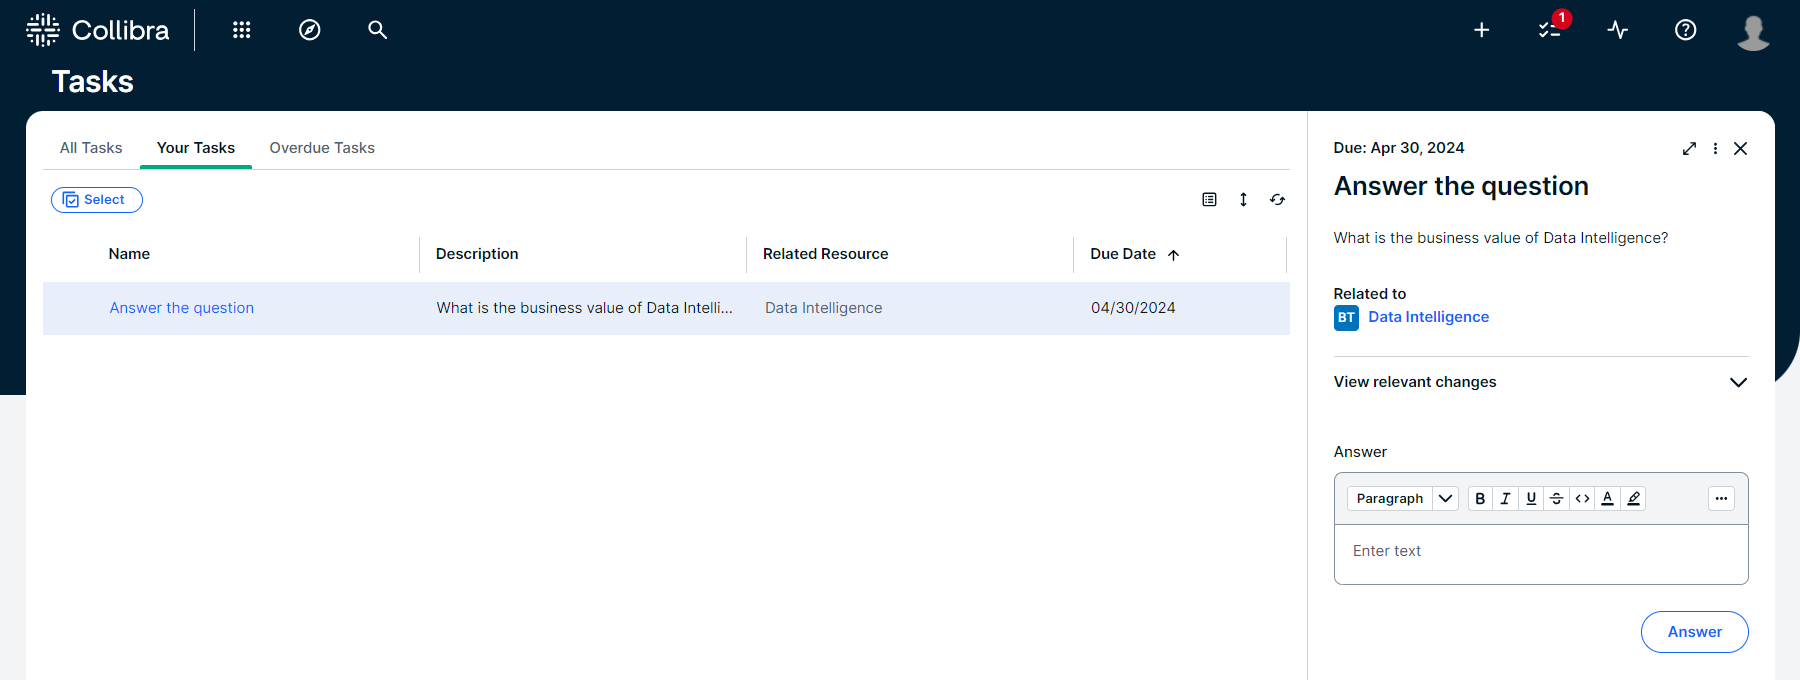The image size is (1800, 680).
Task: Sort by Due Date column header
Action: (x=1135, y=254)
